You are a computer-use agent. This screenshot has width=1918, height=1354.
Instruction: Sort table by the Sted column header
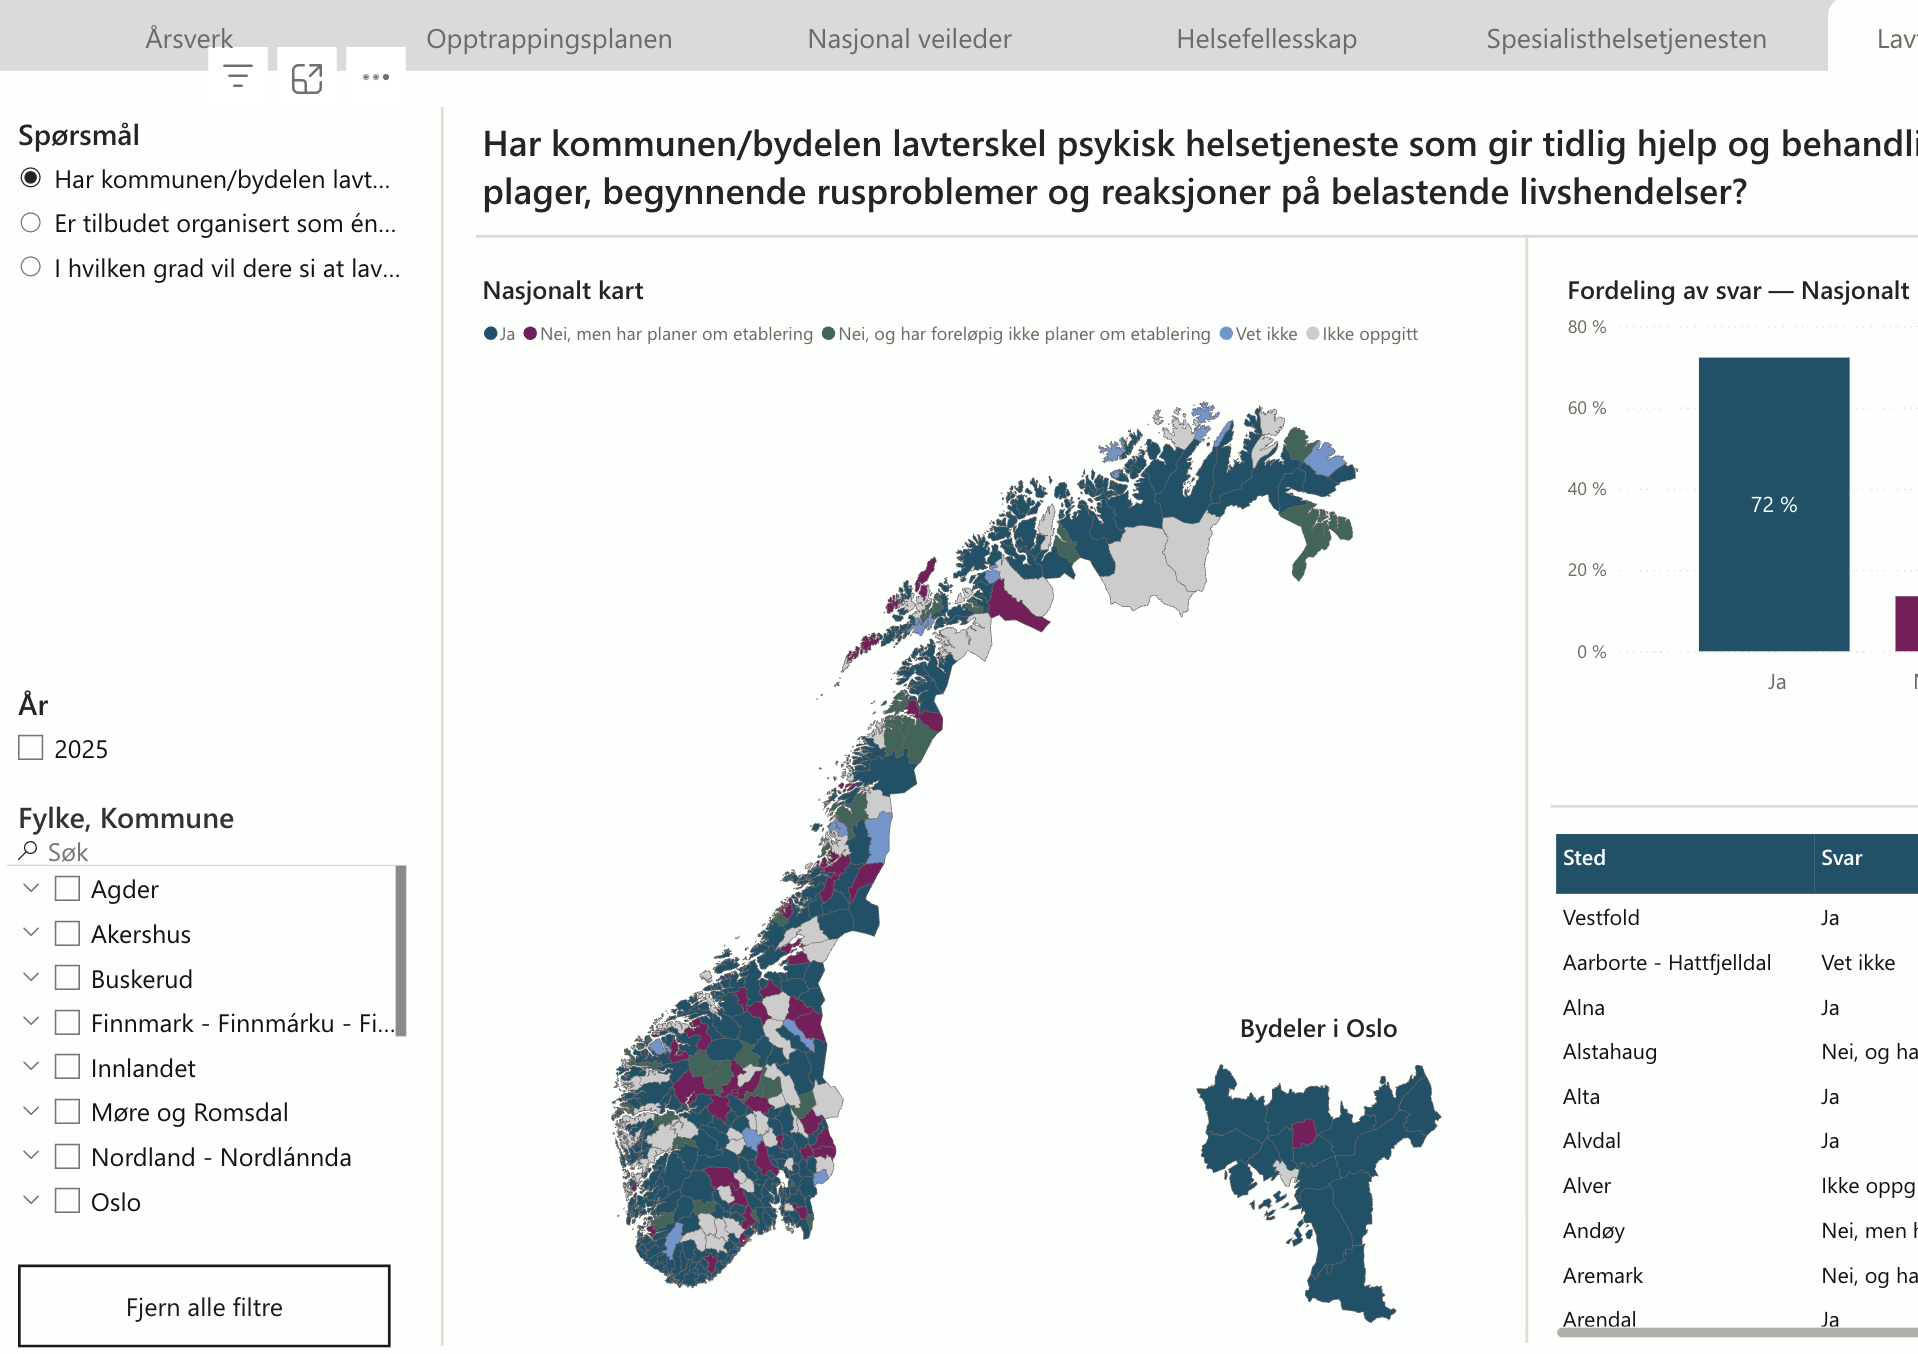(1585, 858)
